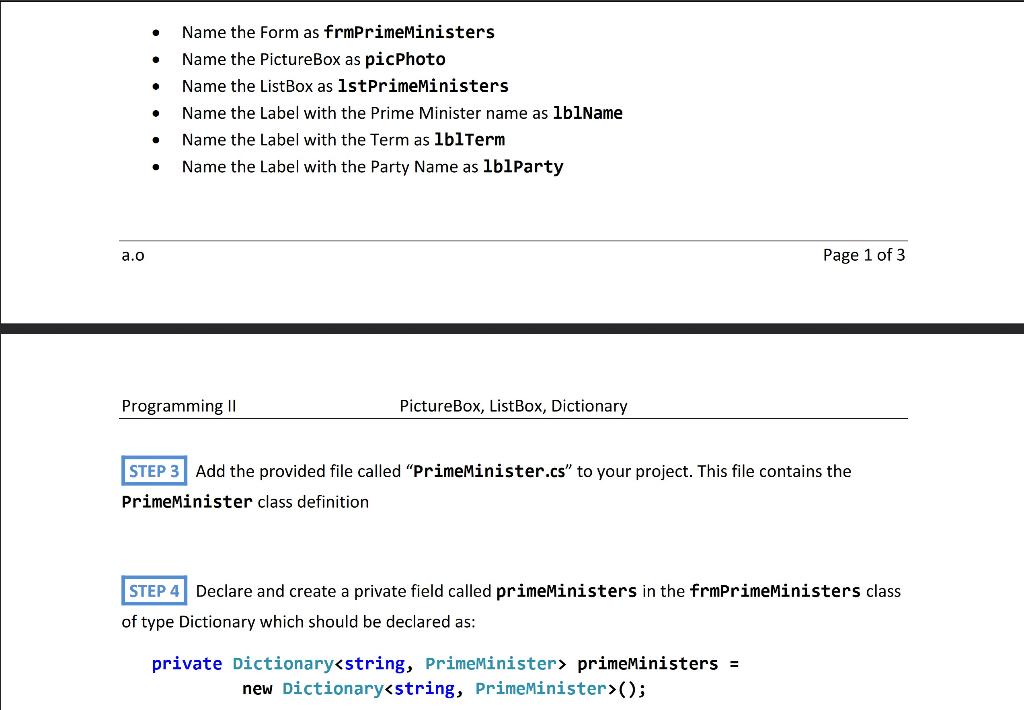The image size is (1024, 710).
Task: Select the private keyword in the code block
Action: point(185,663)
